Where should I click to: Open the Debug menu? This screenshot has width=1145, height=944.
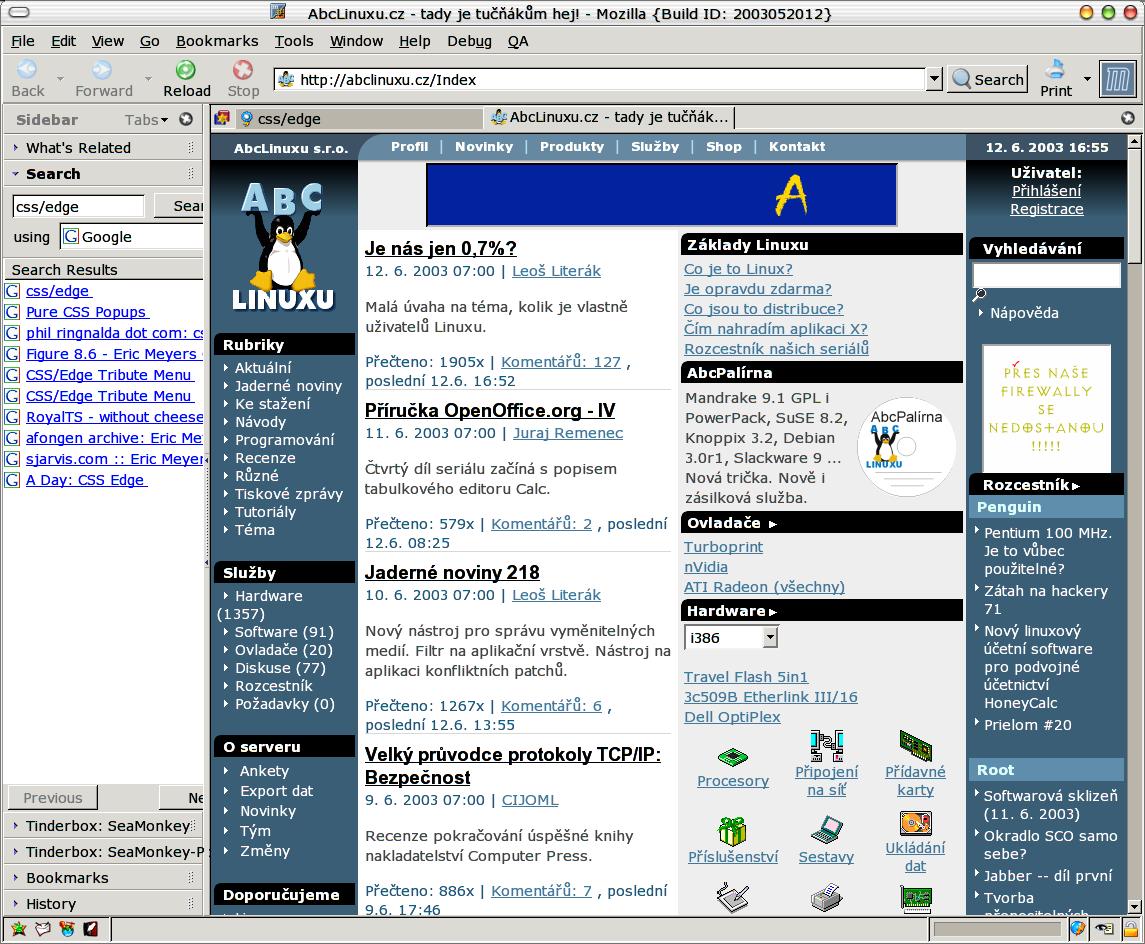click(x=469, y=41)
